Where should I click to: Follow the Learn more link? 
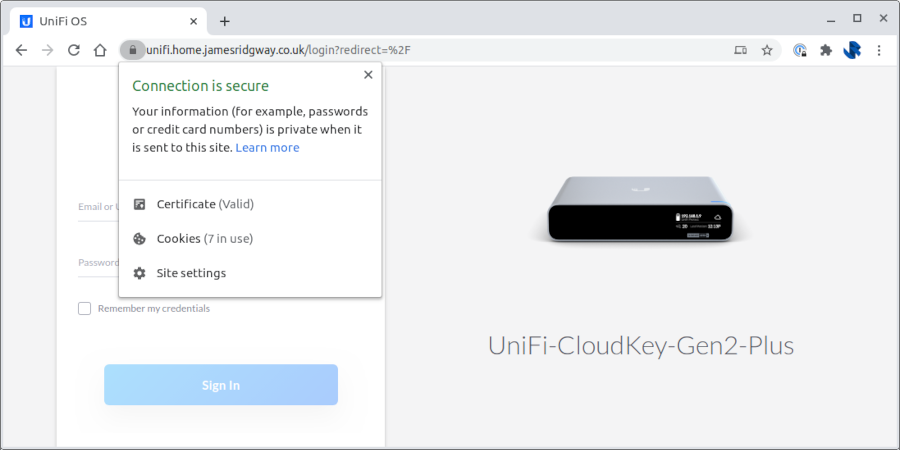click(x=267, y=148)
